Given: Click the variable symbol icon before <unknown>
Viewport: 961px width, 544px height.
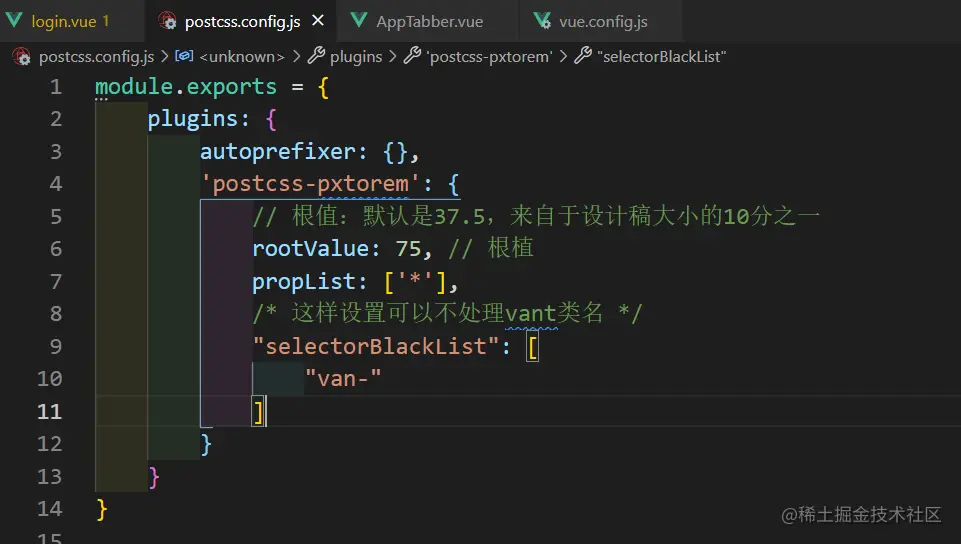Looking at the screenshot, I should click(x=184, y=56).
